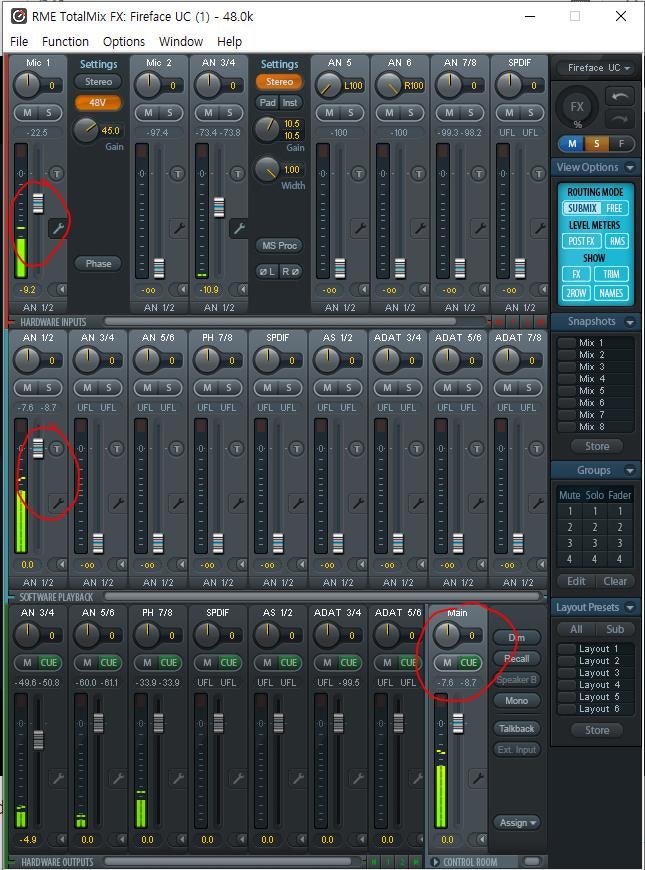Click T trim button on playback AN 1/2
The height and width of the screenshot is (870, 645).
coord(57,448)
